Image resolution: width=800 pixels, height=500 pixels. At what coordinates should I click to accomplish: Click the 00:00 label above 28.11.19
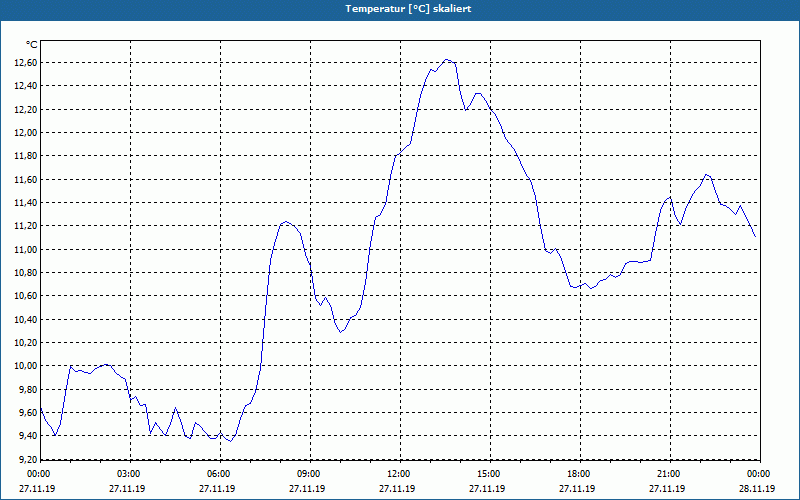click(757, 474)
